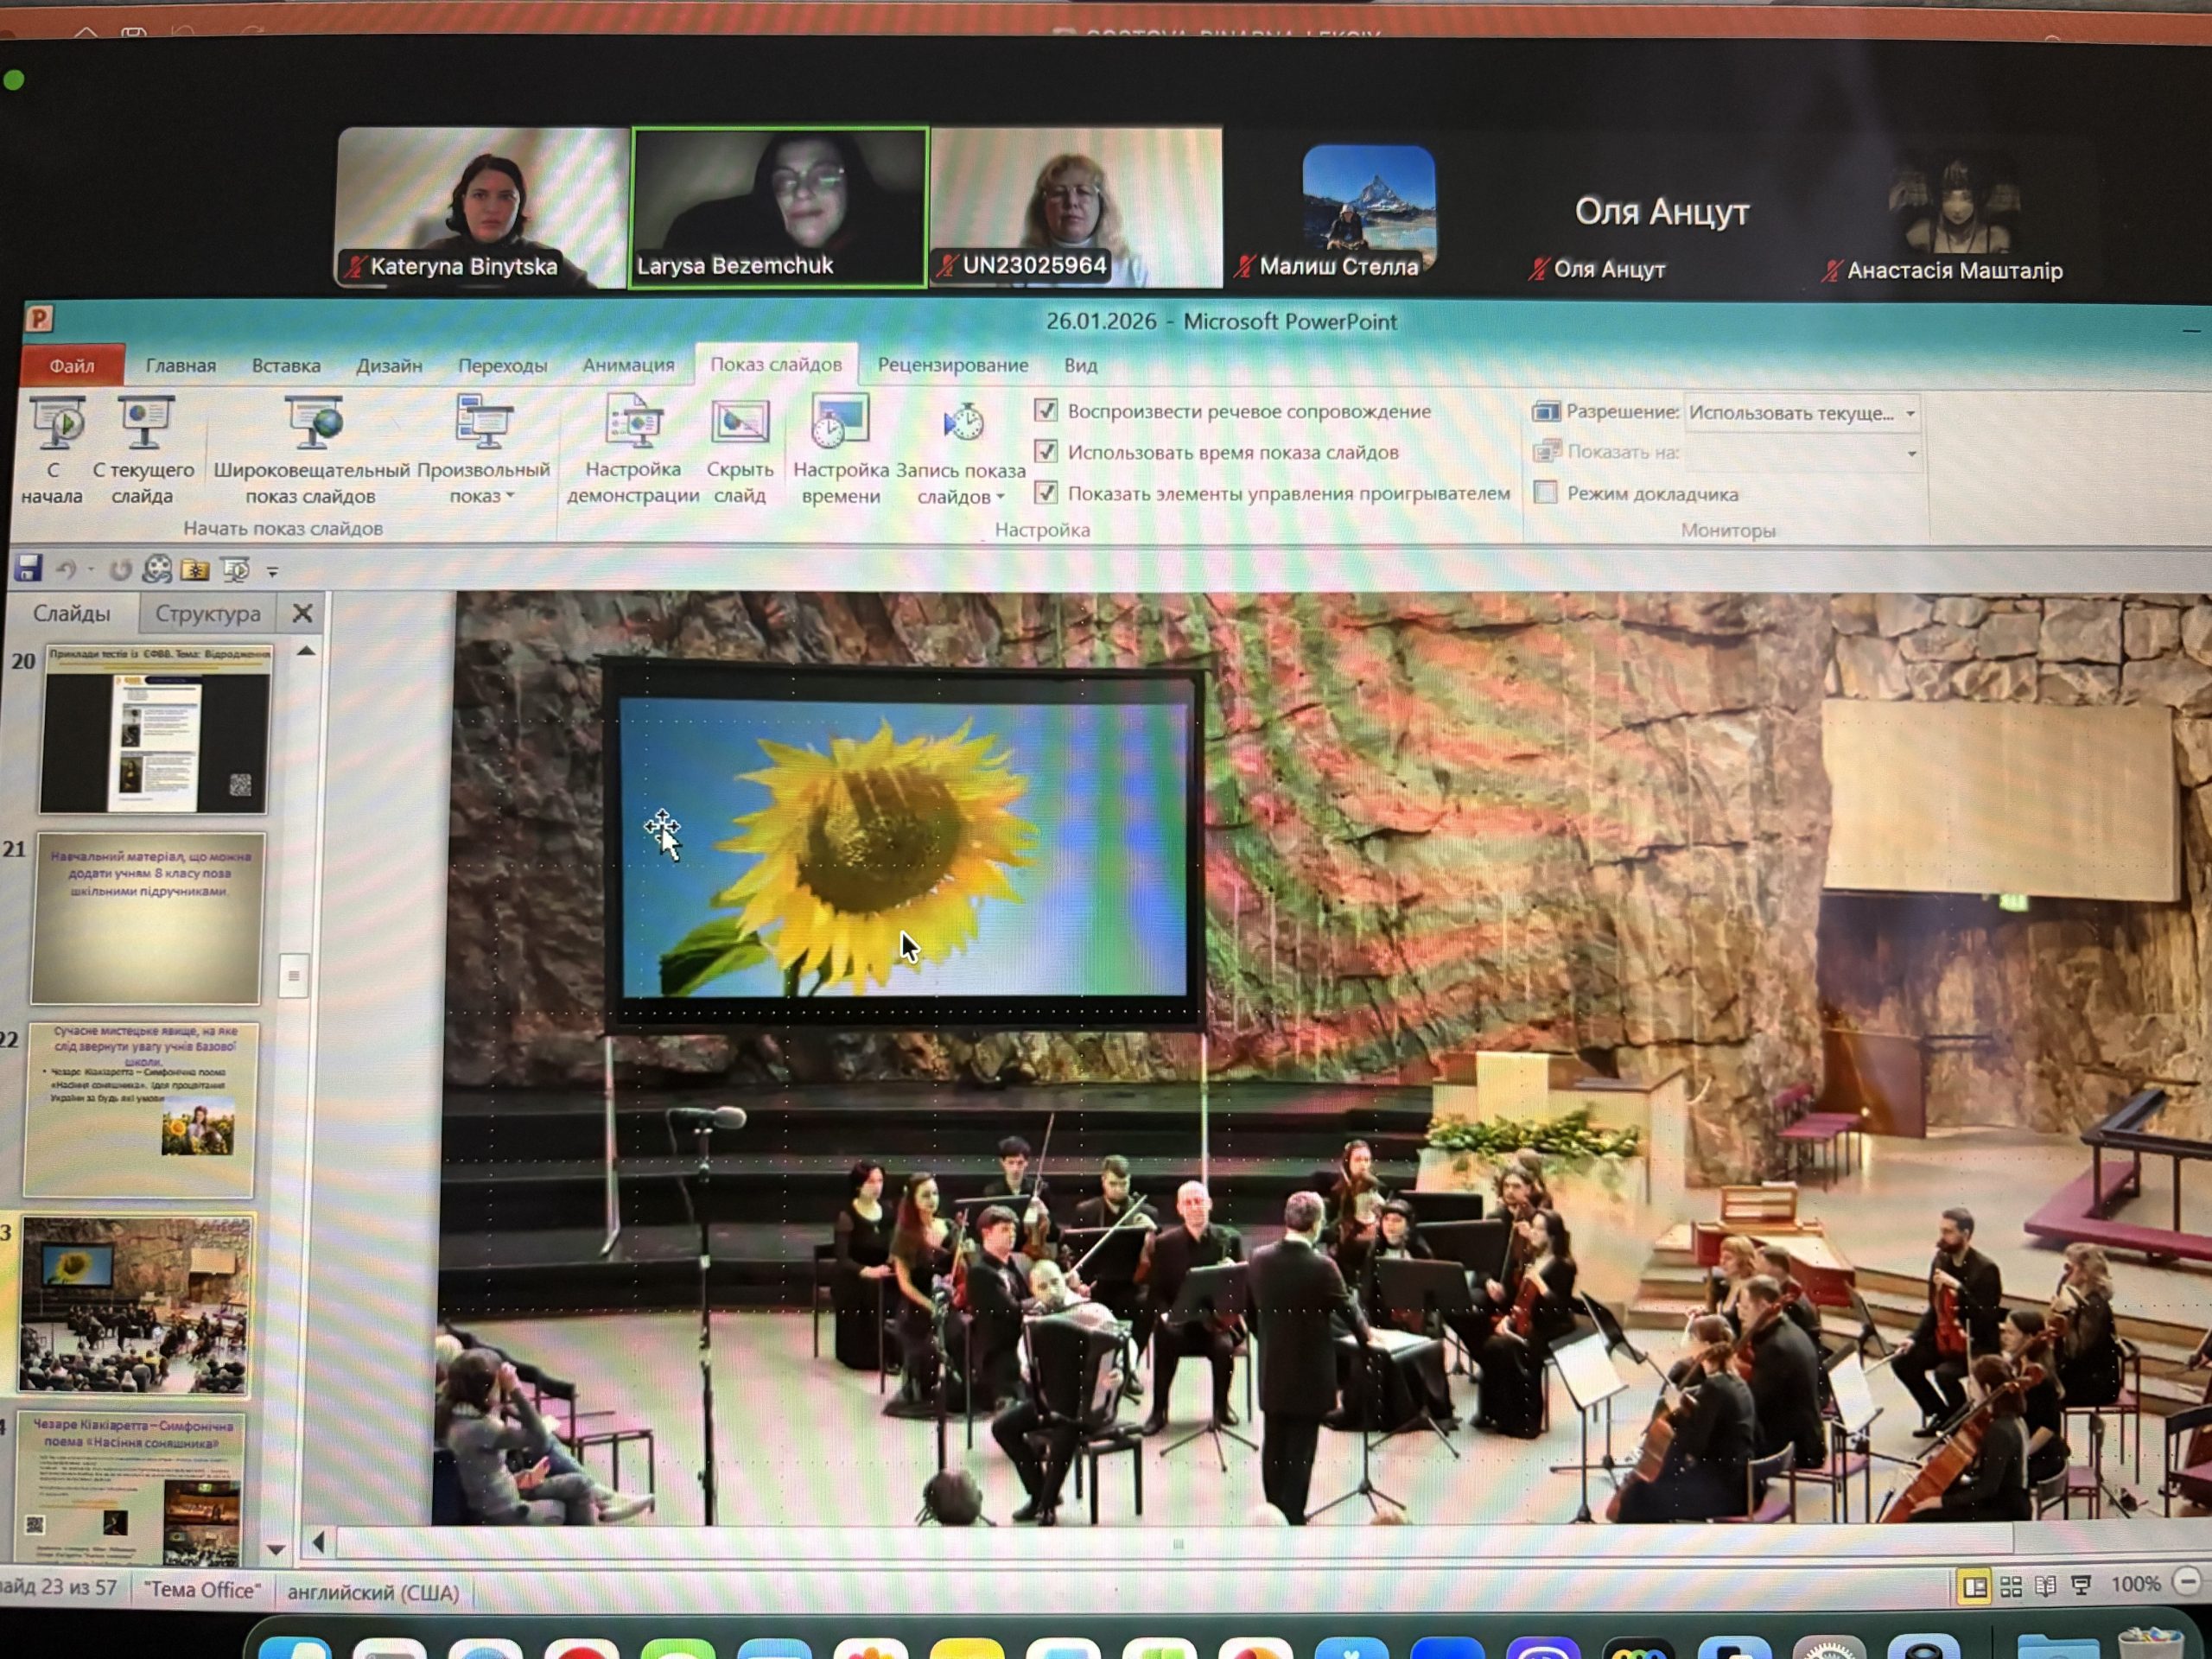Enable presenter view (Режим докладчика)

(1545, 493)
